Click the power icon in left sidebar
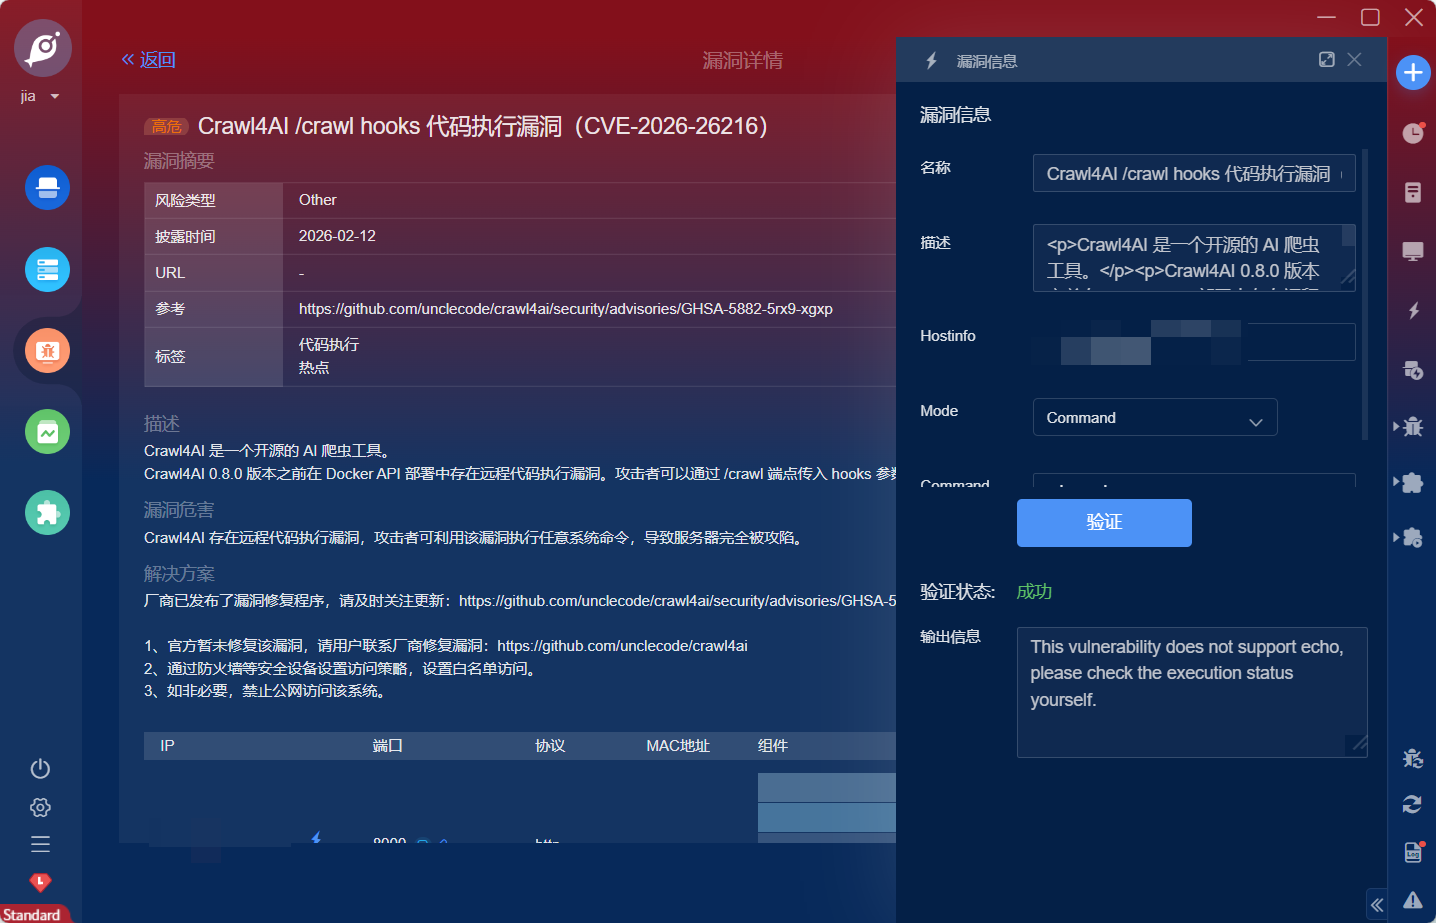1436x923 pixels. [40, 768]
